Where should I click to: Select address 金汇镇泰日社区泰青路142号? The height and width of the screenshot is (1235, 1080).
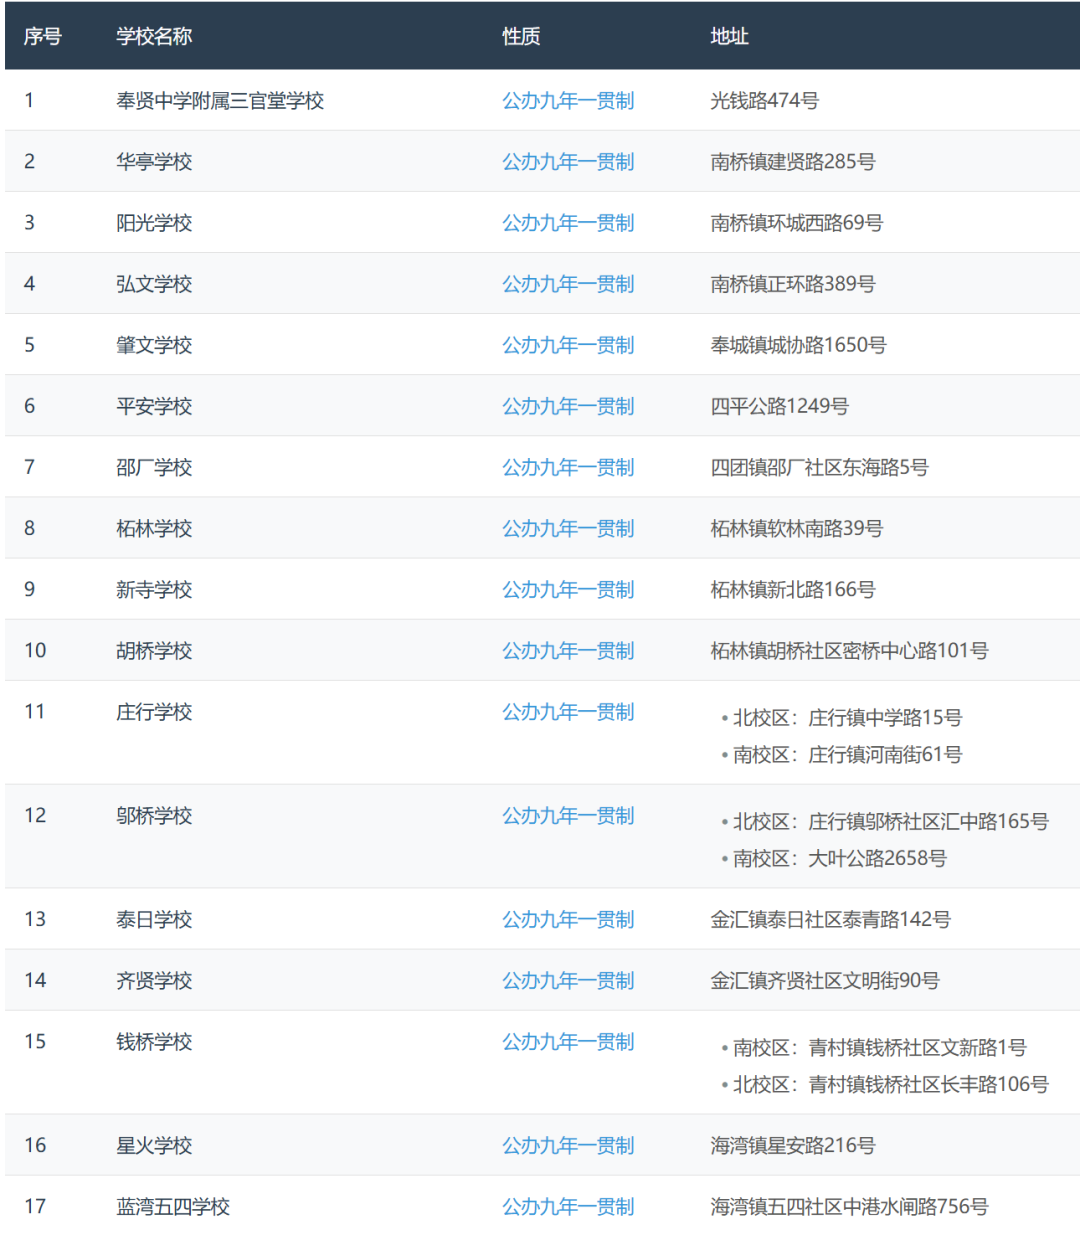point(830,920)
